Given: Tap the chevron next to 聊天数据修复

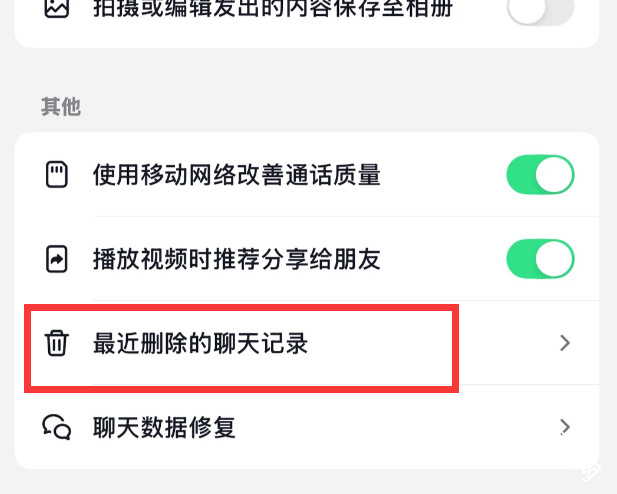Looking at the screenshot, I should (565, 428).
